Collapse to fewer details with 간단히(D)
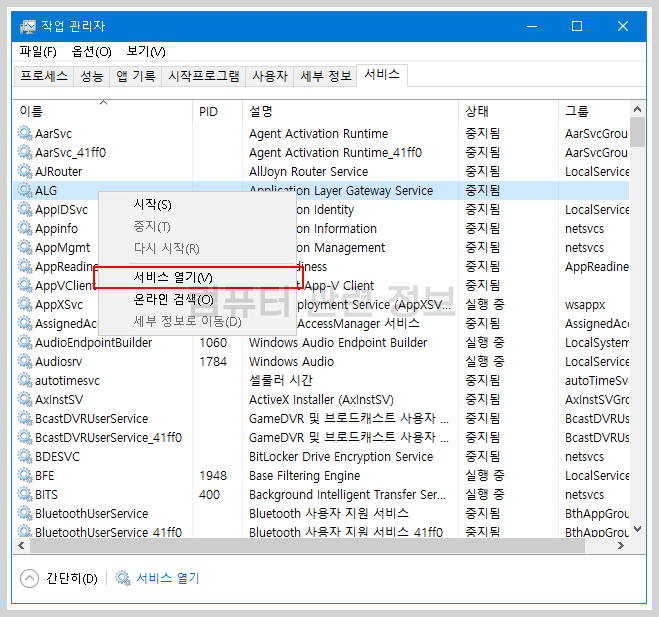 [59, 578]
